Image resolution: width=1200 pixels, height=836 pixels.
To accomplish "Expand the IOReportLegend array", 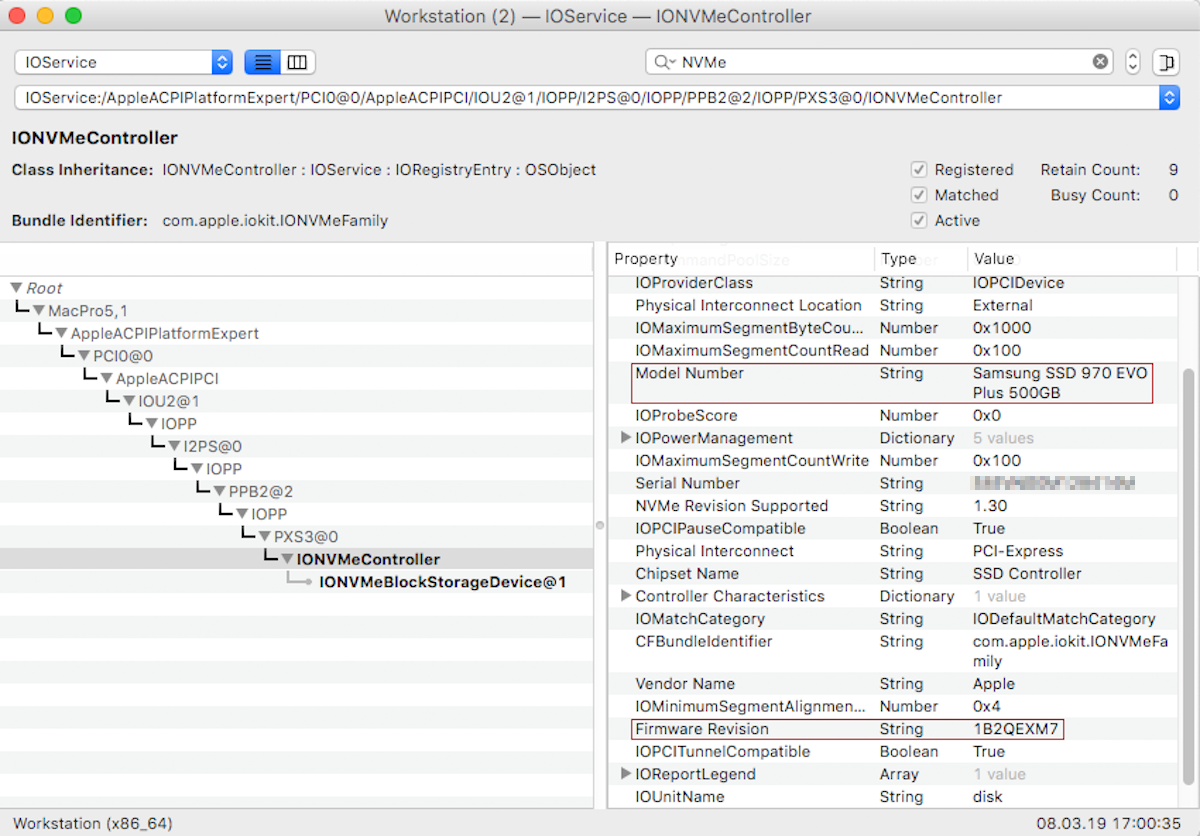I will click(x=626, y=774).
